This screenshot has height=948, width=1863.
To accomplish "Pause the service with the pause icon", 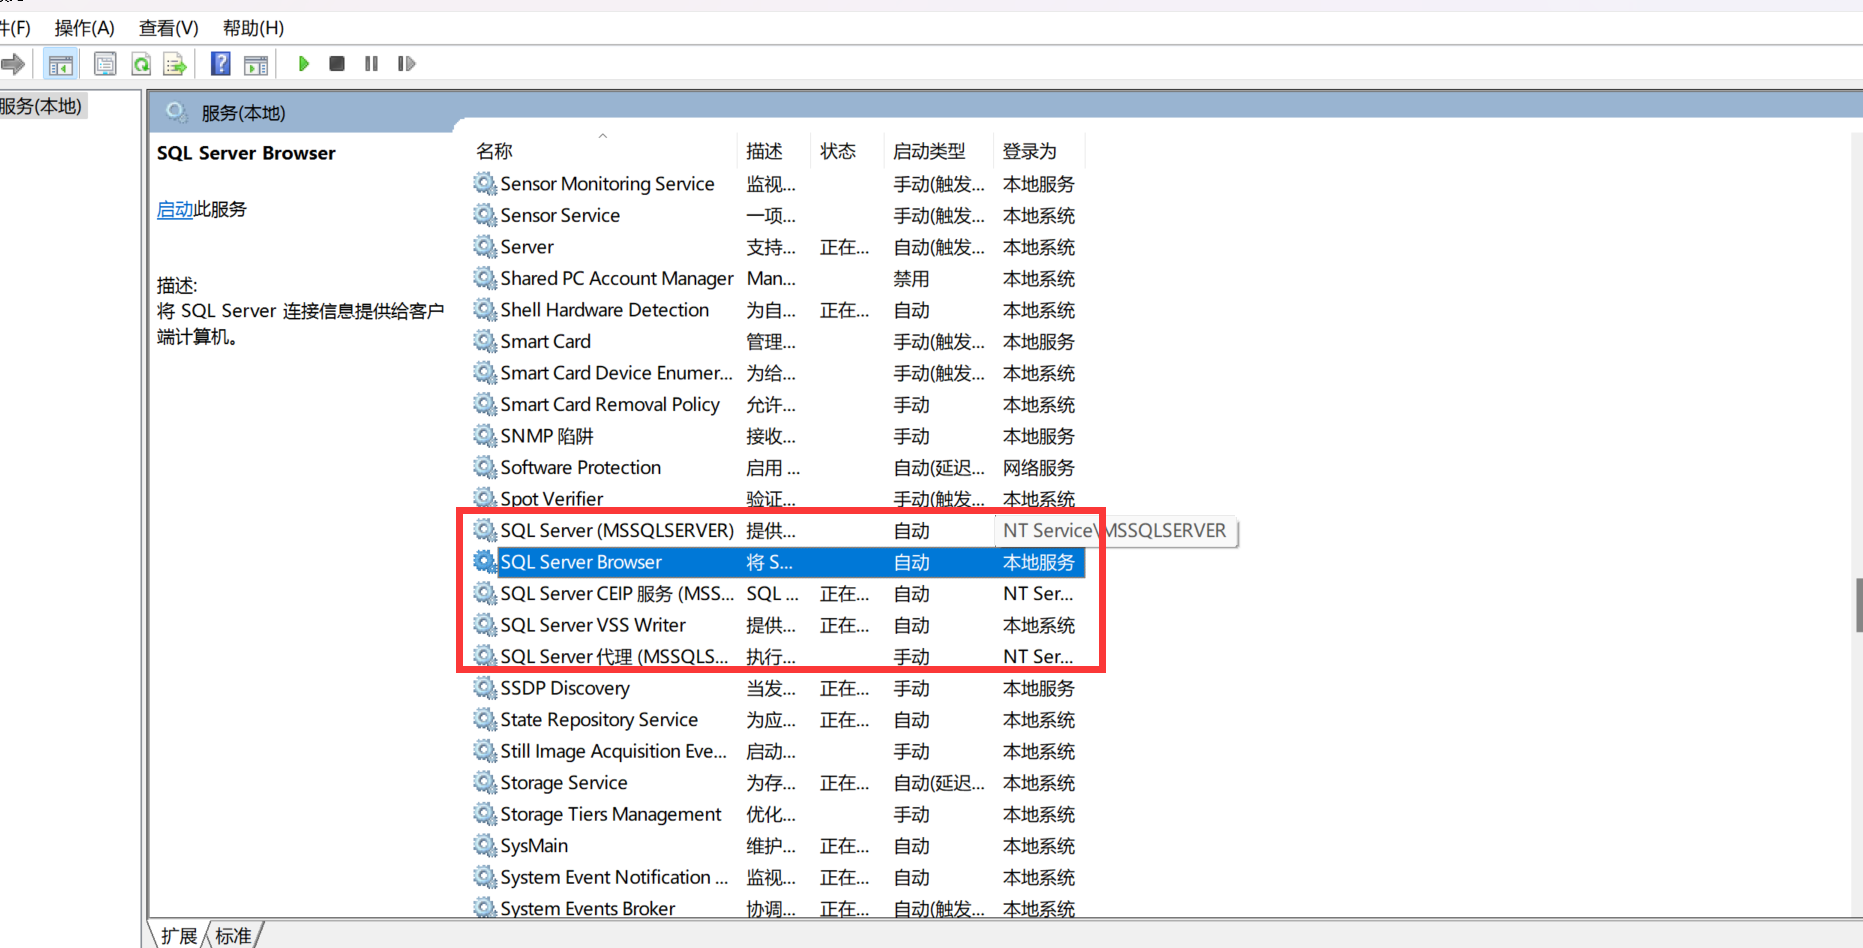I will click(x=371, y=64).
